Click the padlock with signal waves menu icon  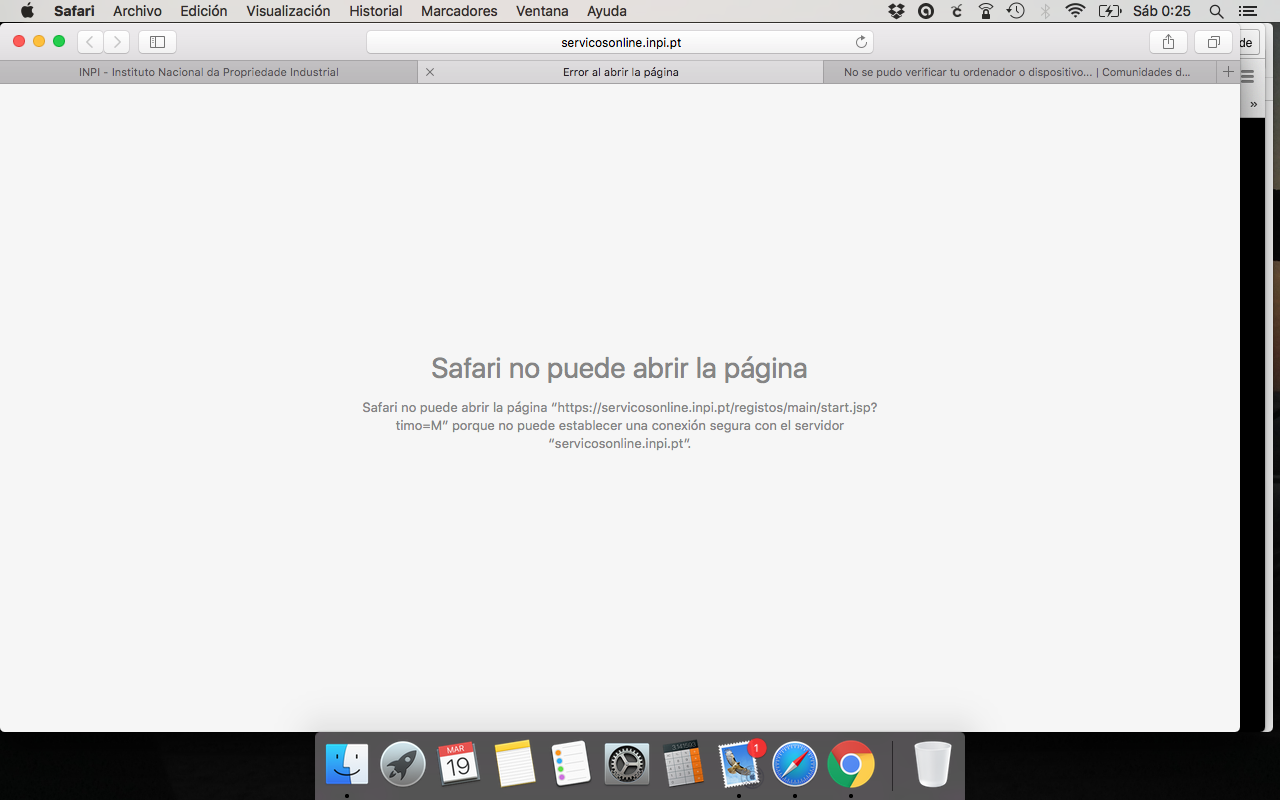(986, 11)
